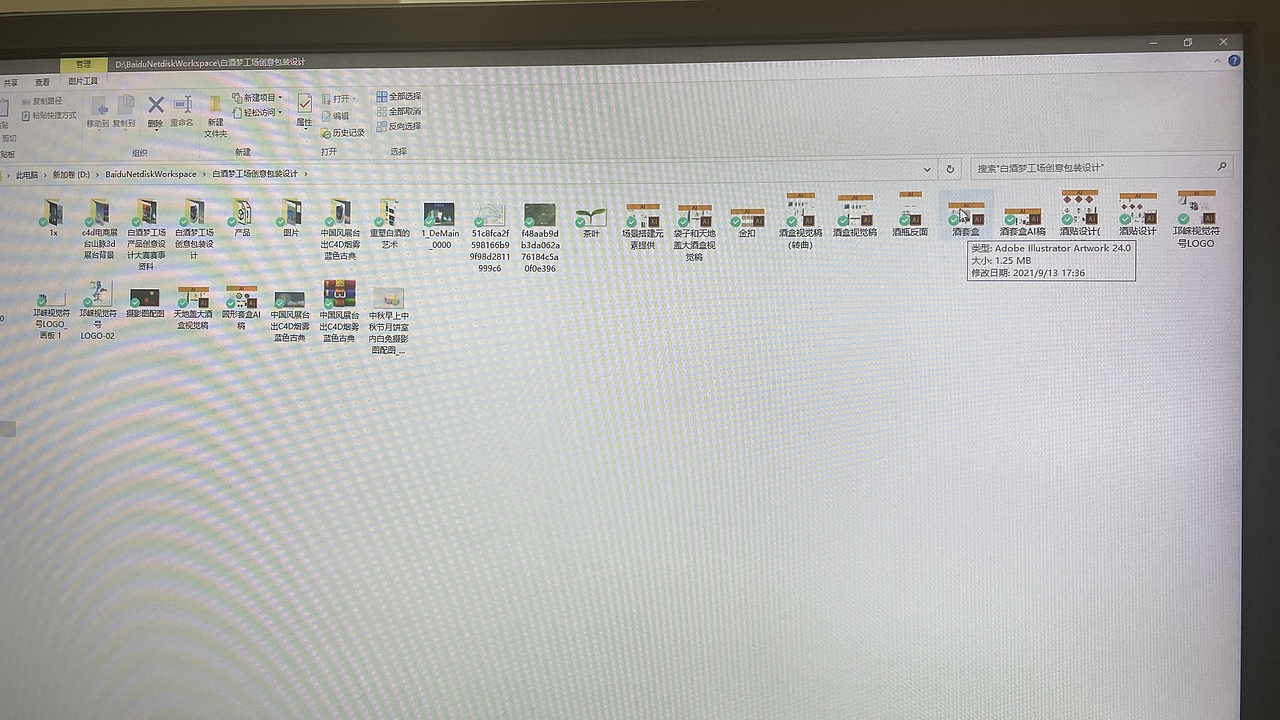This screenshot has height=720, width=1280.
Task: Select the 金扣 AI file
Action: [x=747, y=223]
